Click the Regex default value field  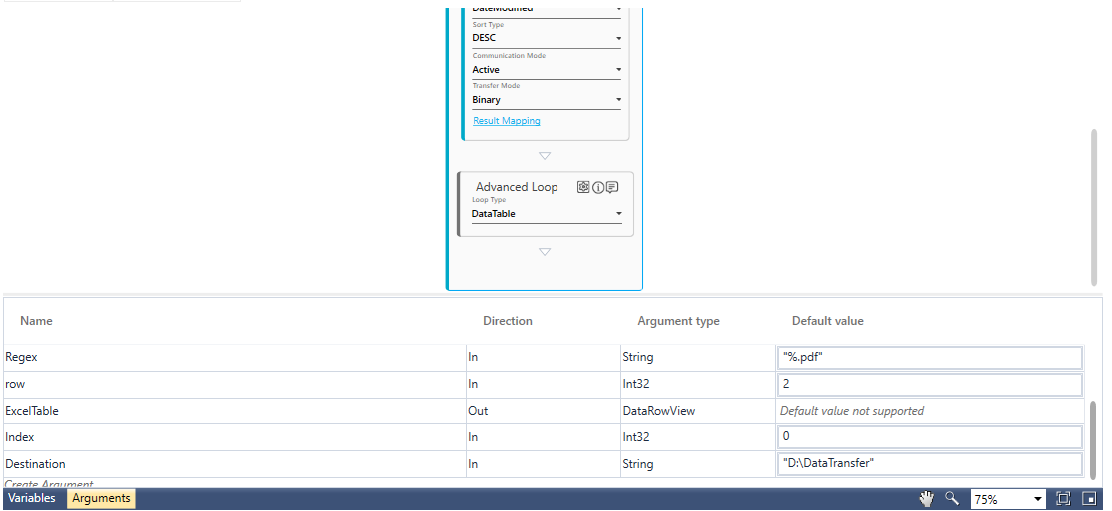pyautogui.click(x=929, y=357)
